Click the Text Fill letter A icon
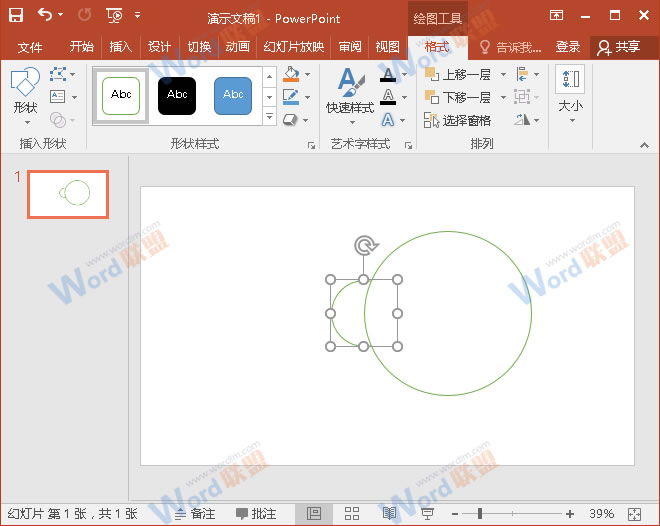Screen dimensions: 660x526 click(x=388, y=75)
